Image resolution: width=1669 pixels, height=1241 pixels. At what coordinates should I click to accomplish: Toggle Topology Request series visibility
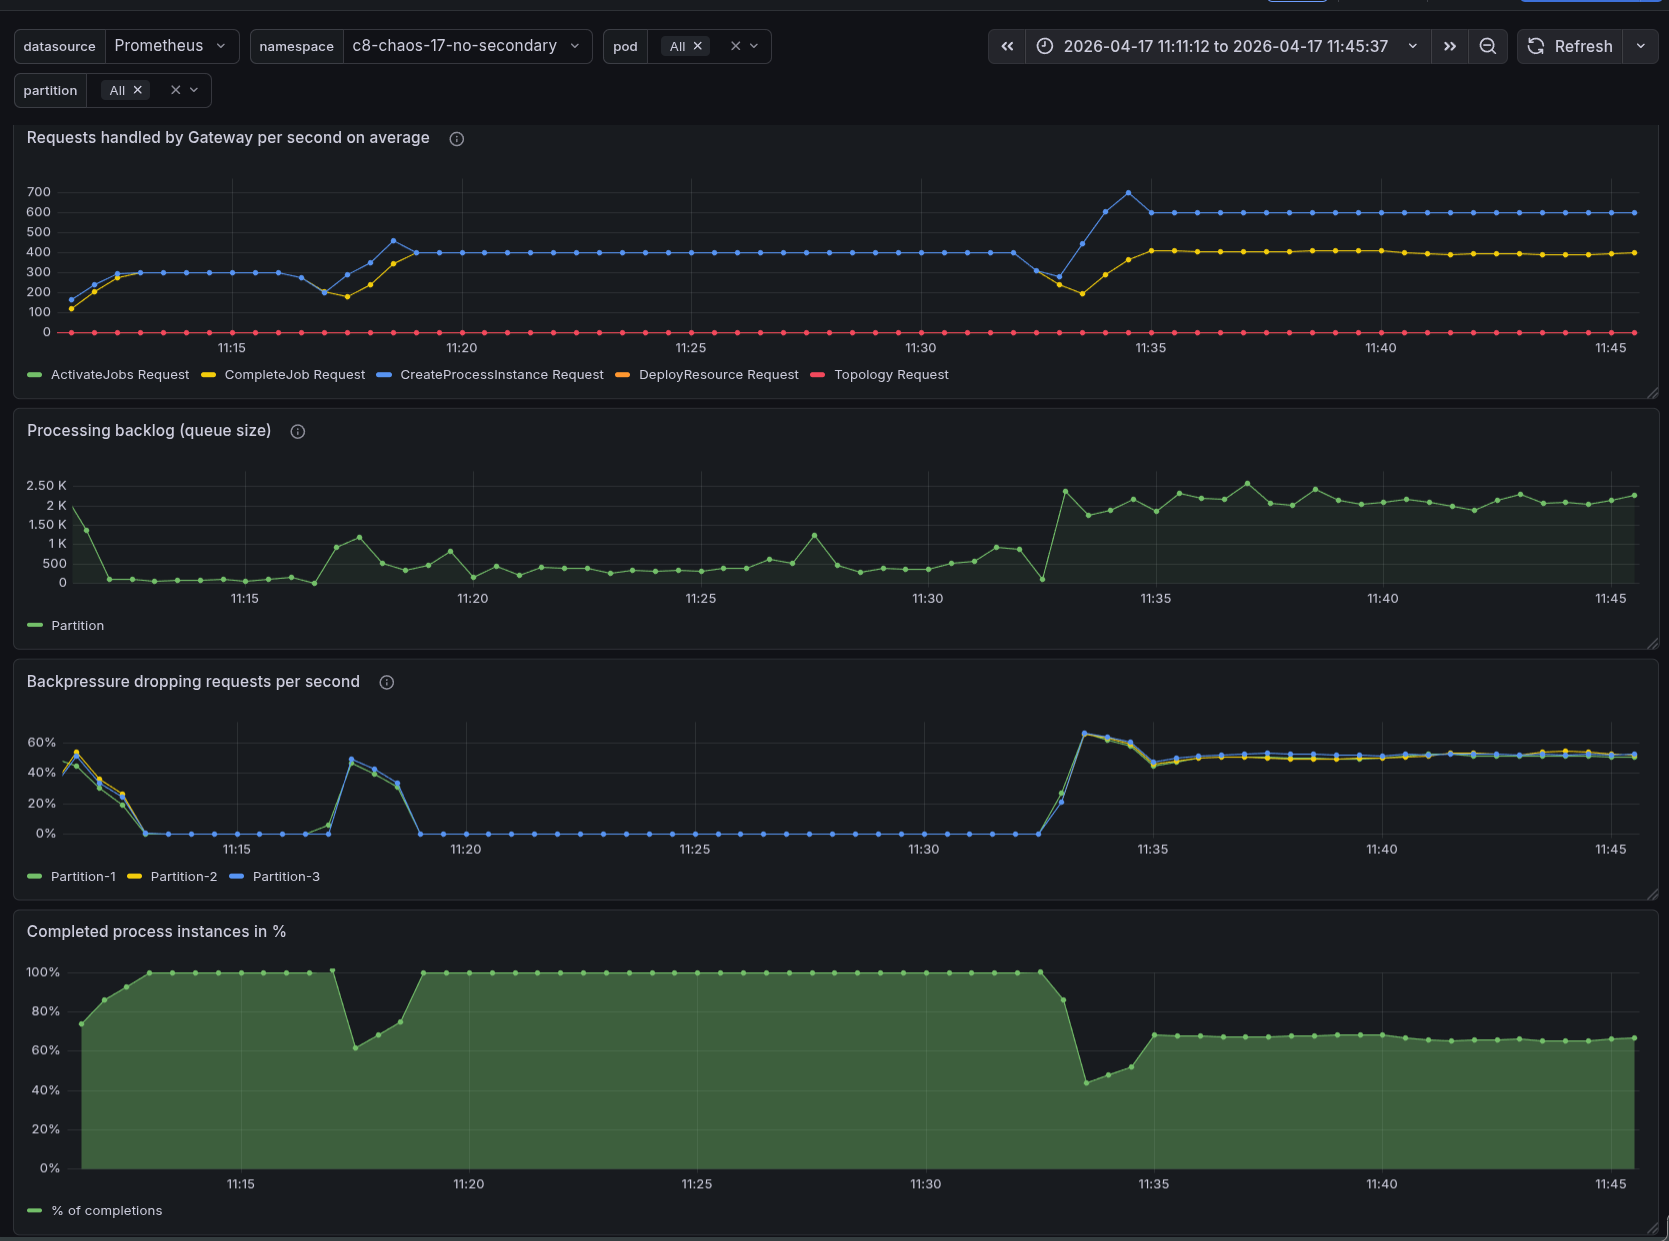tap(891, 375)
